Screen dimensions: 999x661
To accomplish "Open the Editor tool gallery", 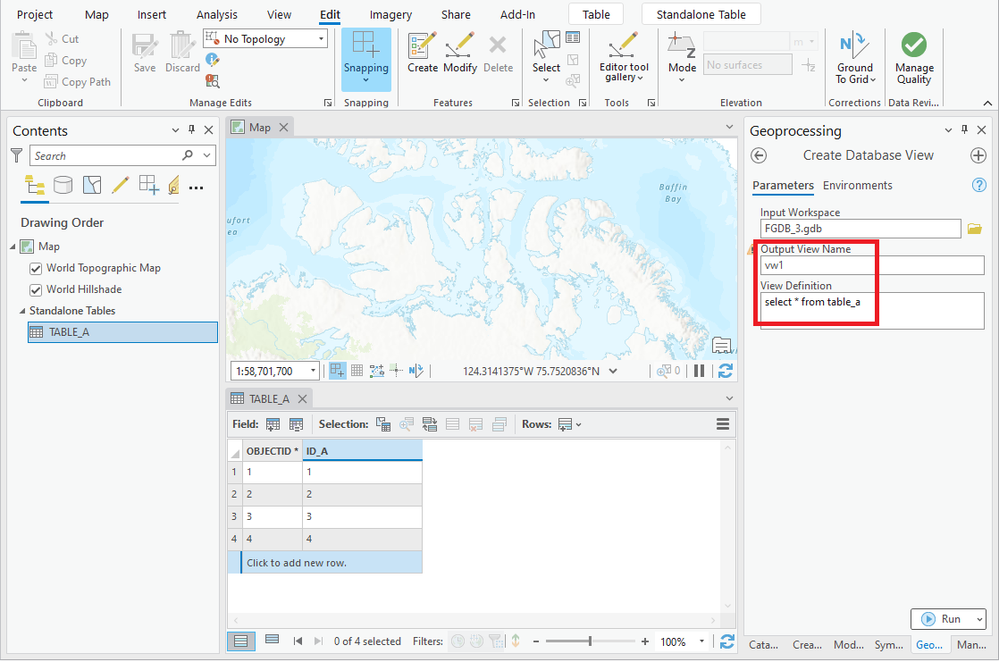I will (624, 57).
